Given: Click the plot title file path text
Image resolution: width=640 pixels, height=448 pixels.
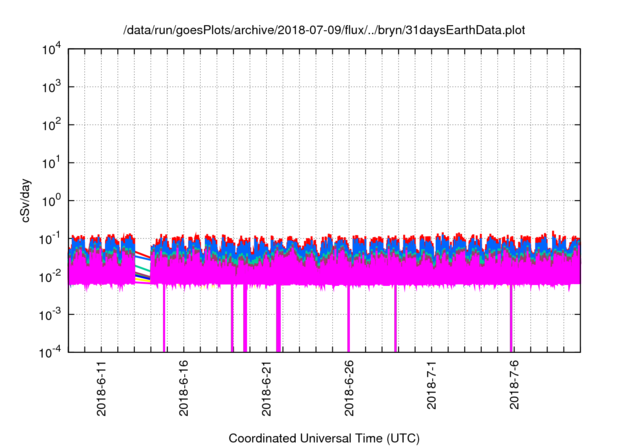Looking at the screenshot, I should (x=324, y=30).
